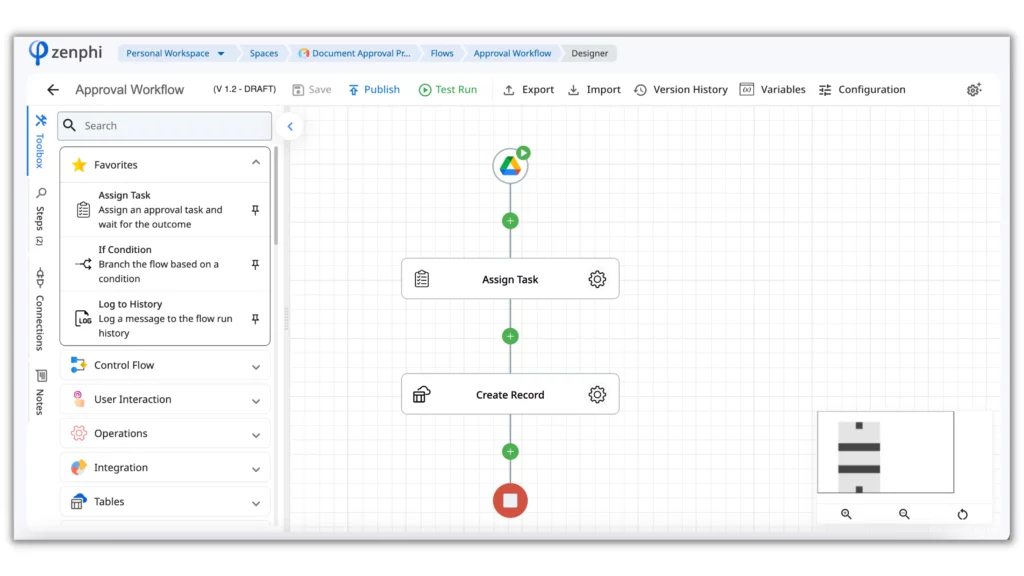This screenshot has width=1024, height=576.
Task: Switch to the Notes tab
Action: 40,392
